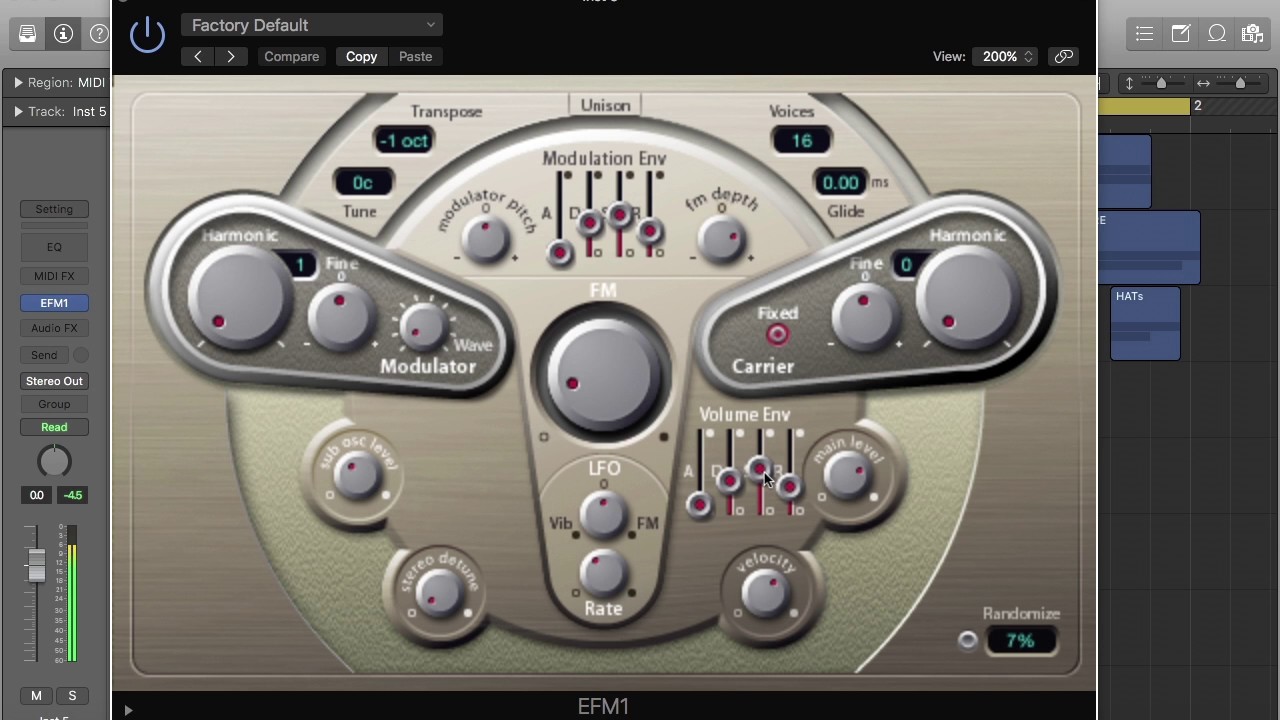Open the Audio FX slot
This screenshot has height=720, width=1280.
54,328
